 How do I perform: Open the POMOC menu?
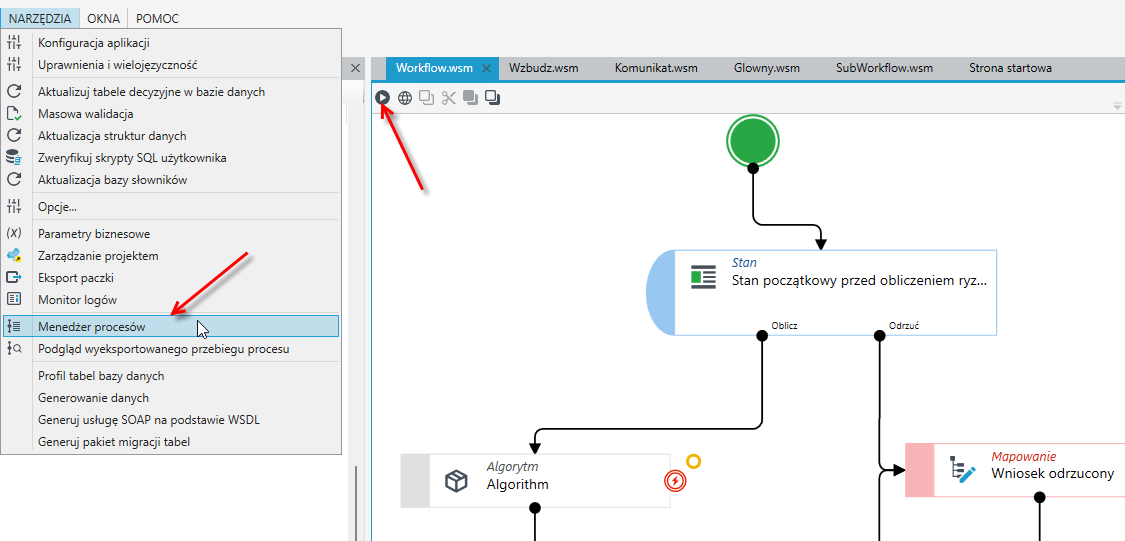pyautogui.click(x=157, y=19)
